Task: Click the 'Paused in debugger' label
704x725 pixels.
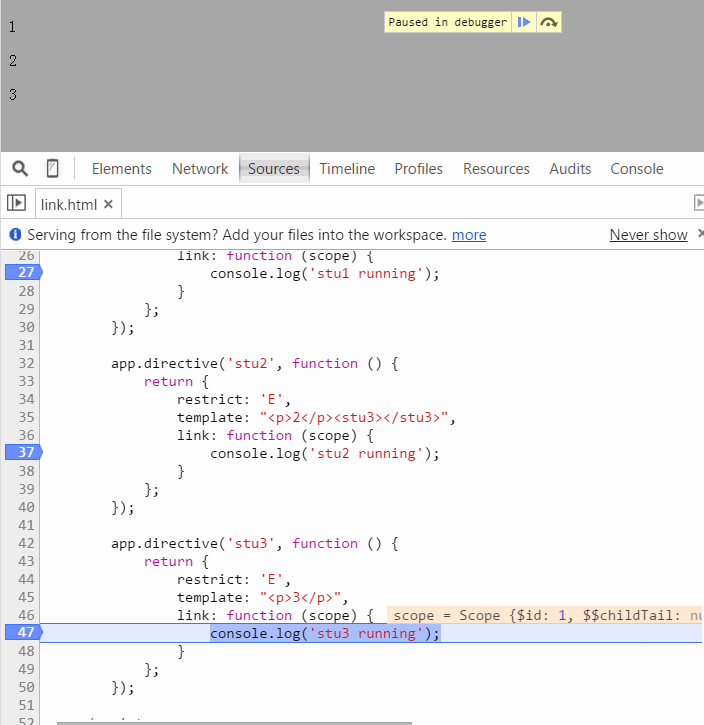Action: click(447, 22)
